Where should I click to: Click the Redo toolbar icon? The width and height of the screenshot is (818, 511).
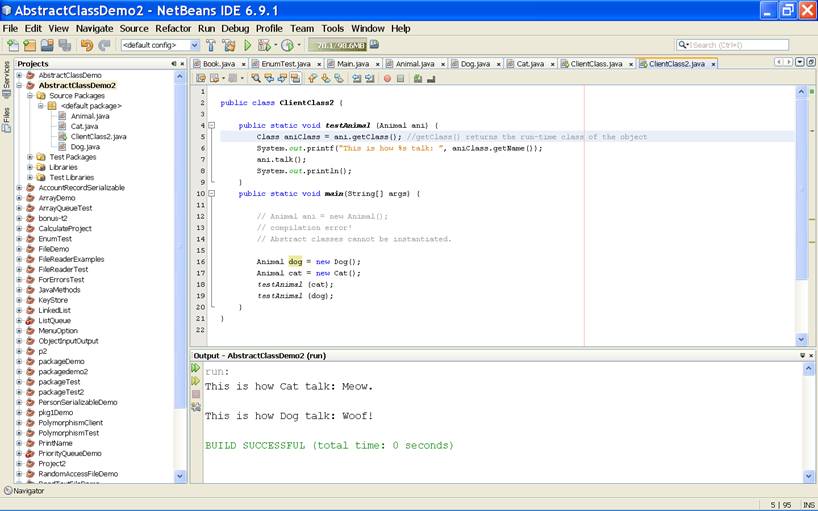tap(104, 45)
